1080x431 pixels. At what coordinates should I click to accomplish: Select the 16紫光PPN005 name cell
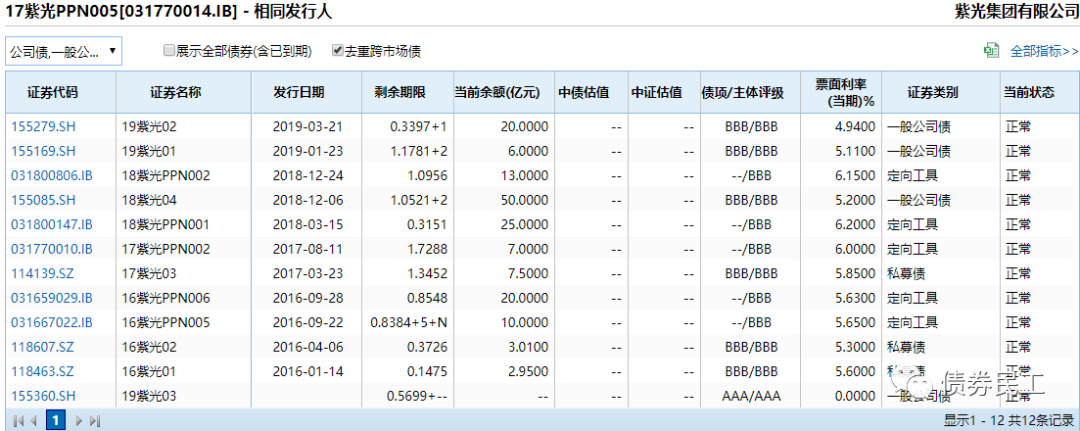point(184,322)
